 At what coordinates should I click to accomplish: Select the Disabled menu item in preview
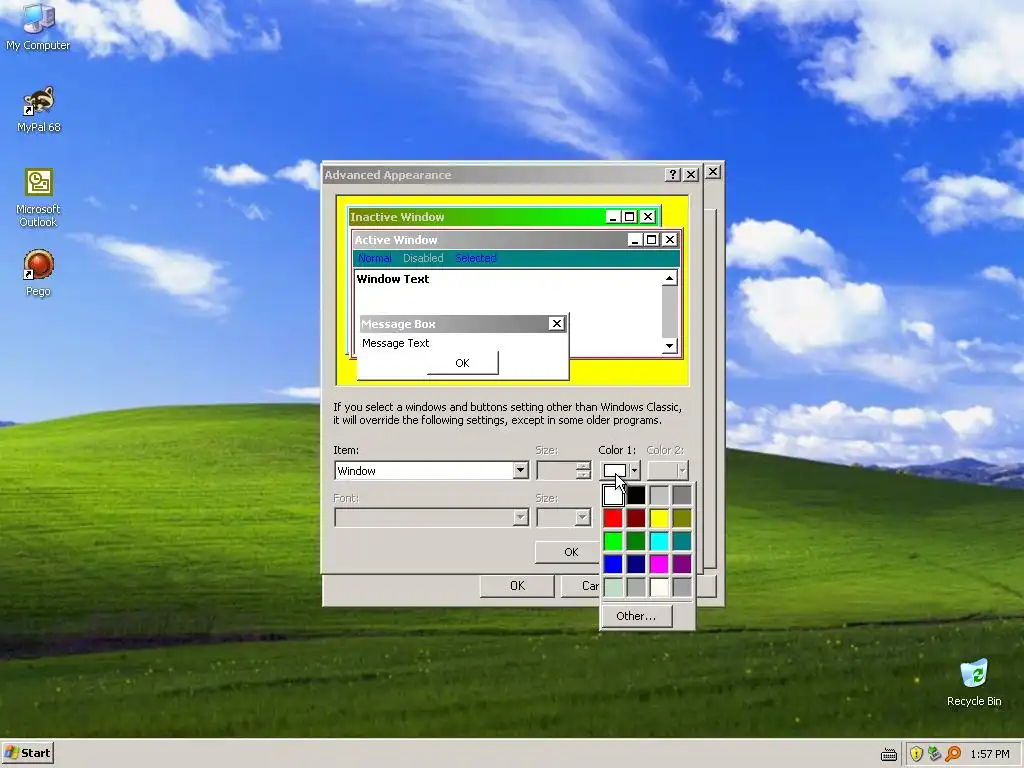423,258
